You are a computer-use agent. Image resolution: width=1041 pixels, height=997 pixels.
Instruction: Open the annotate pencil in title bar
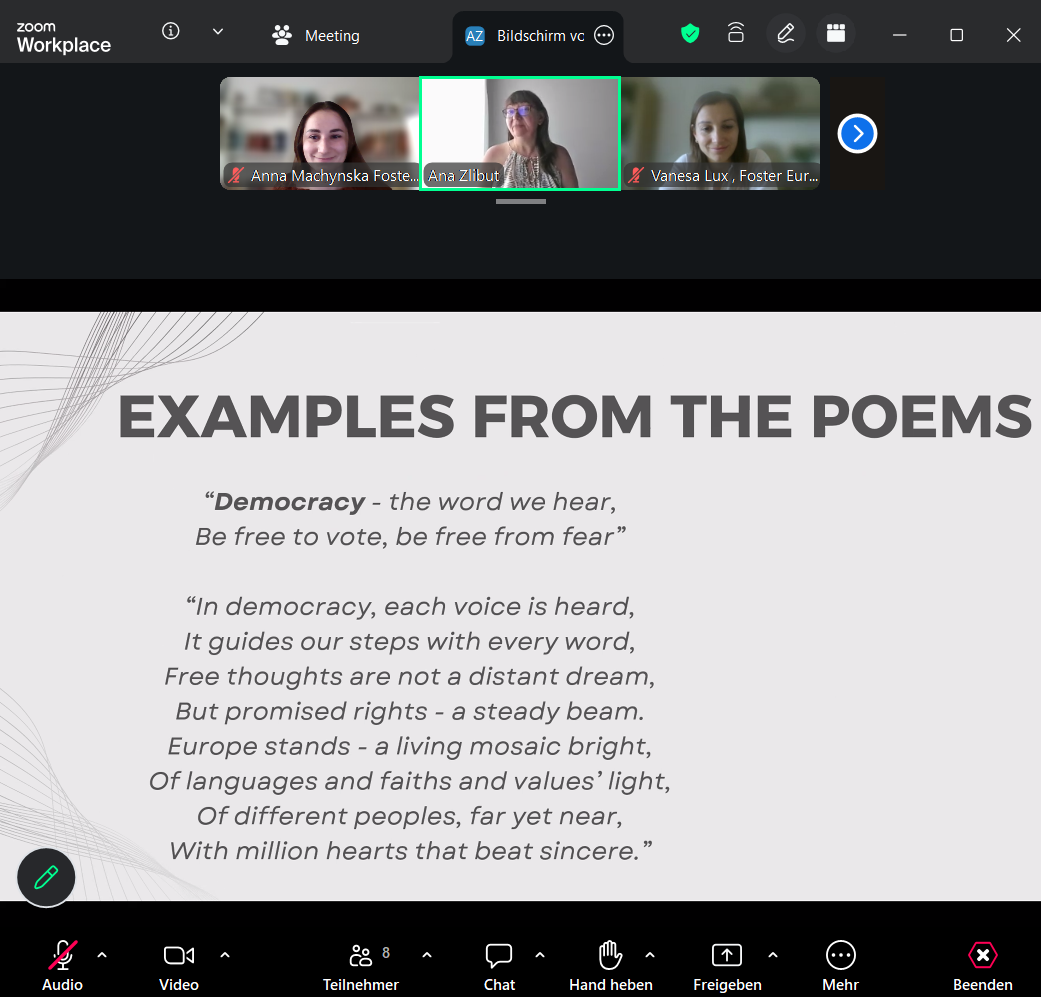[x=786, y=33]
